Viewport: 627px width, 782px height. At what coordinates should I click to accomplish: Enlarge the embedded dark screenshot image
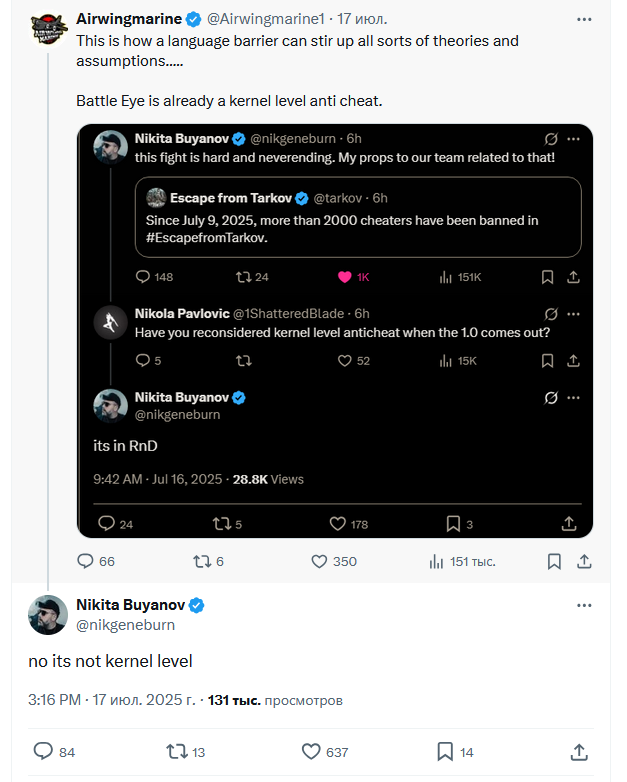coord(335,331)
